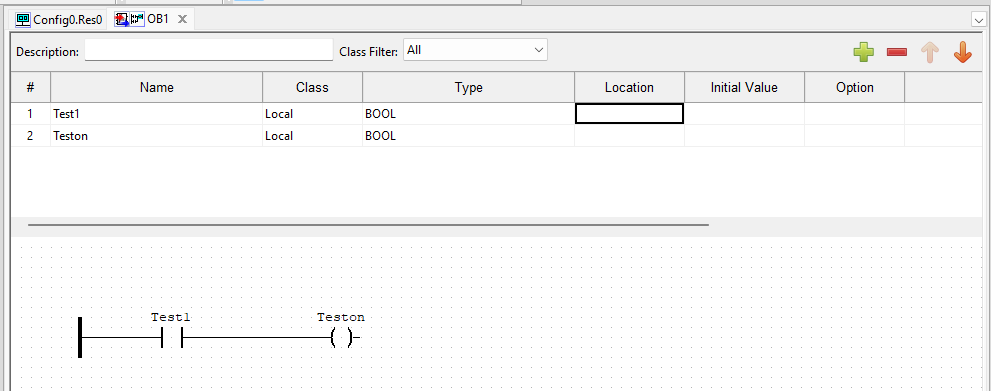Click the left power rail in the diagram

[80, 337]
